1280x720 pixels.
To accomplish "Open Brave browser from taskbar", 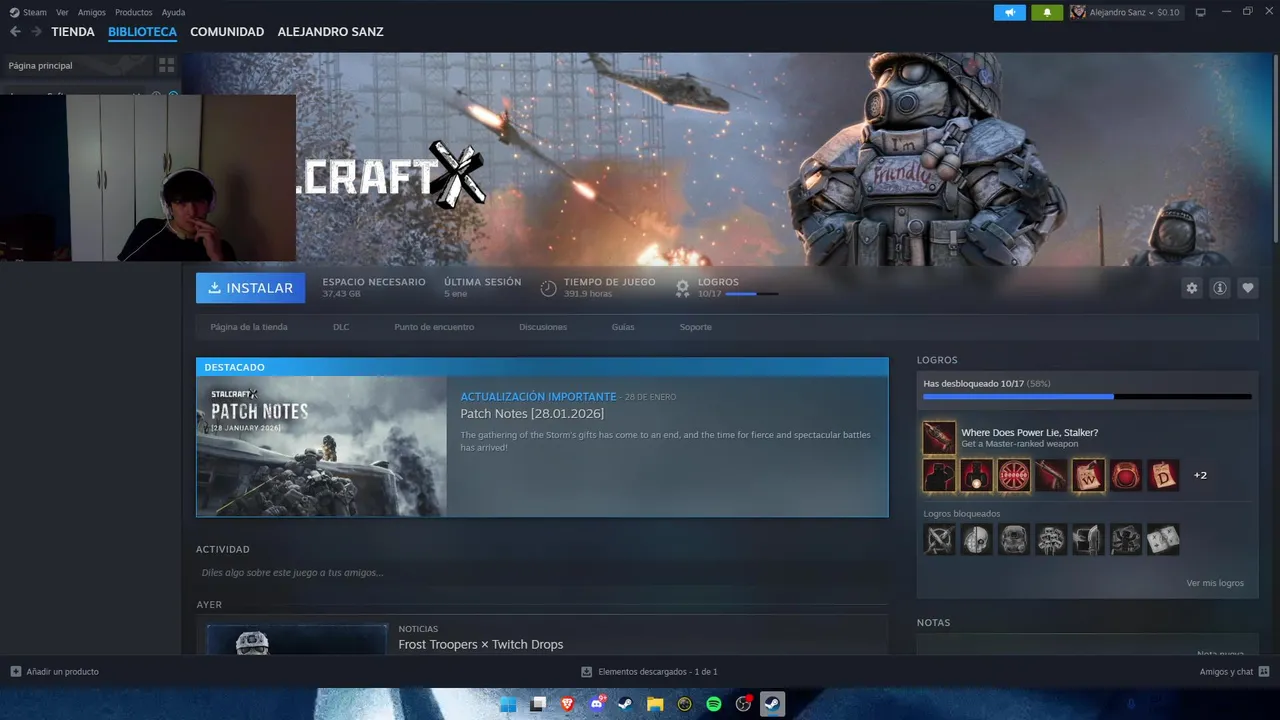I will tap(568, 704).
